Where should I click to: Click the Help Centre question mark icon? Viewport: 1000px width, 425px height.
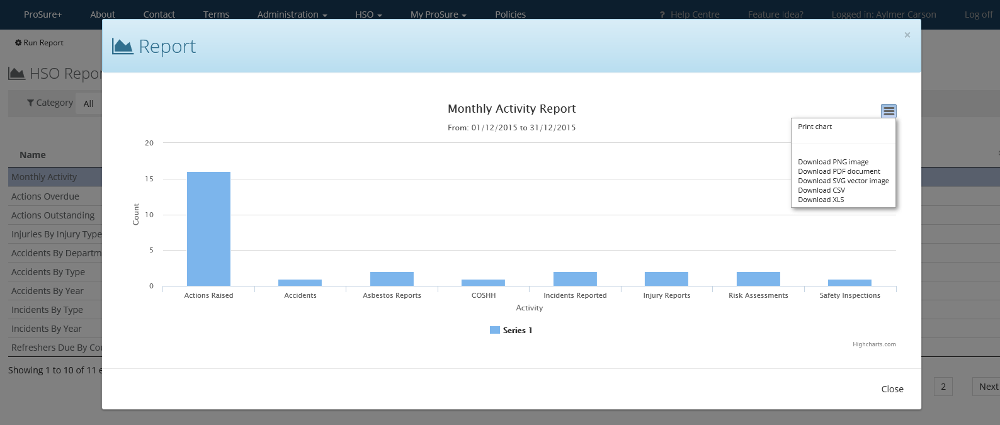click(x=663, y=15)
